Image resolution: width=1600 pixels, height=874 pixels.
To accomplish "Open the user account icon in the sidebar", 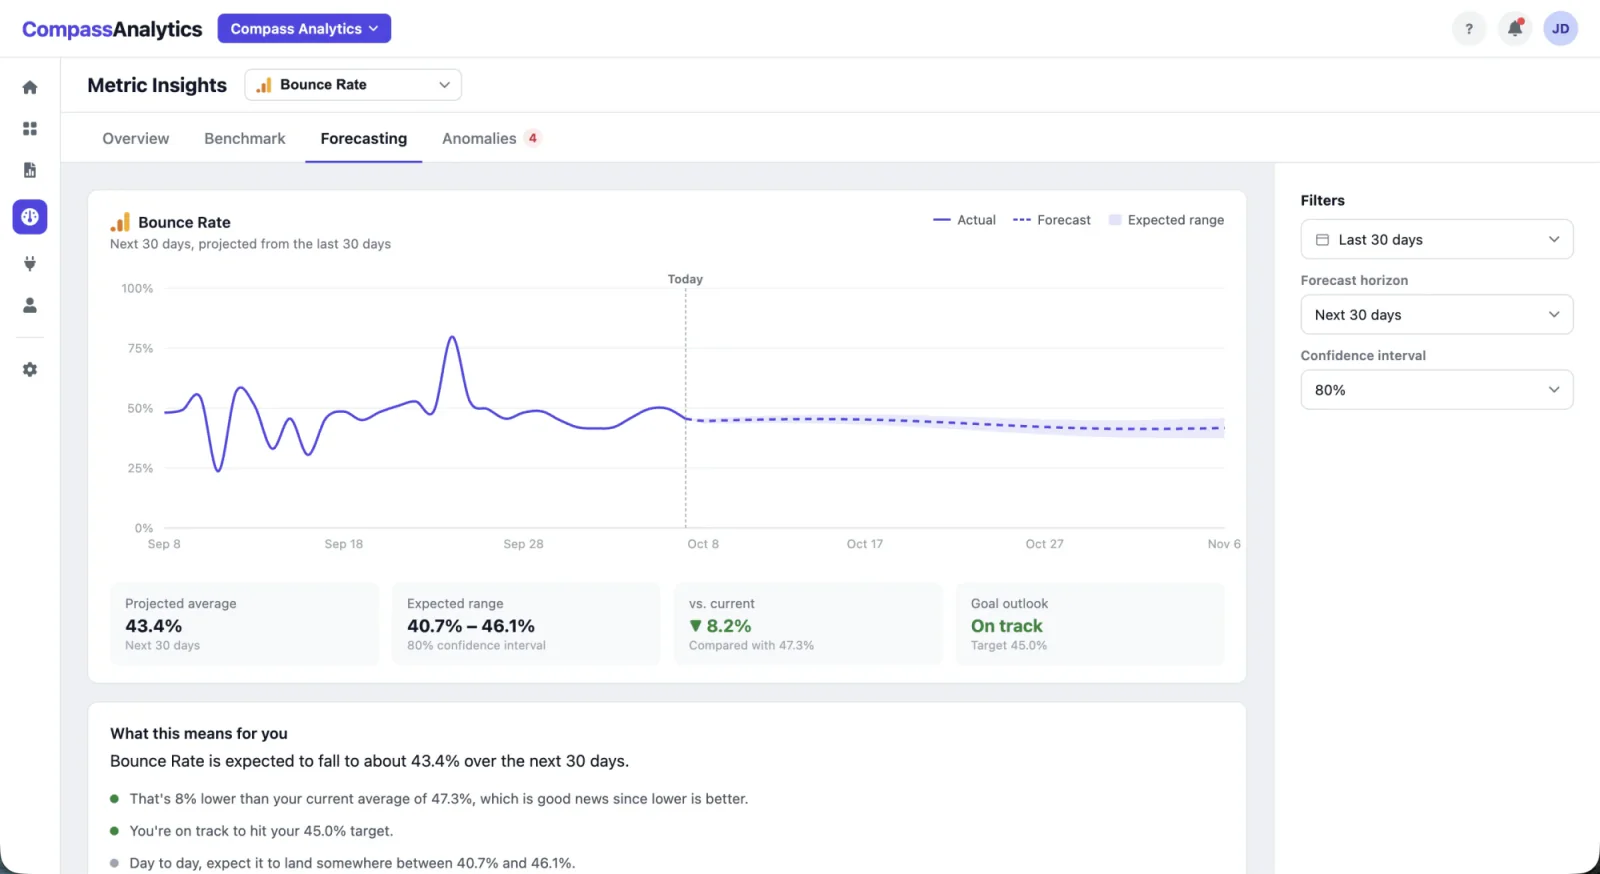I will coord(30,305).
